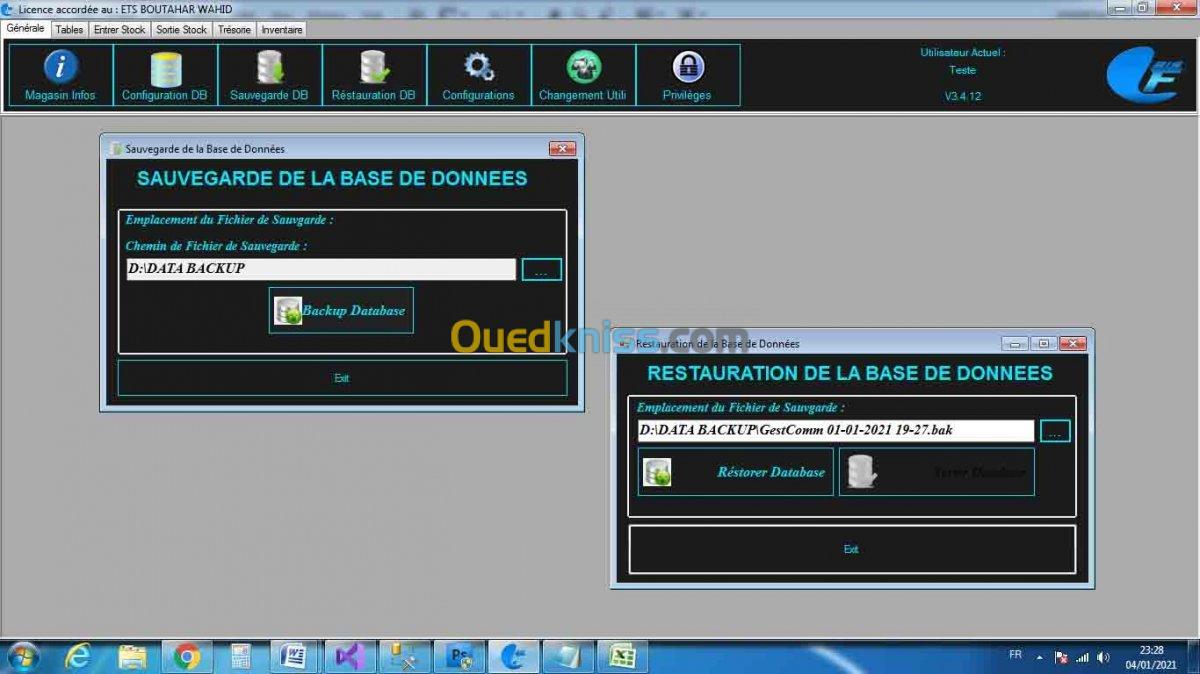Click the FR language indicator

(x=1015, y=655)
